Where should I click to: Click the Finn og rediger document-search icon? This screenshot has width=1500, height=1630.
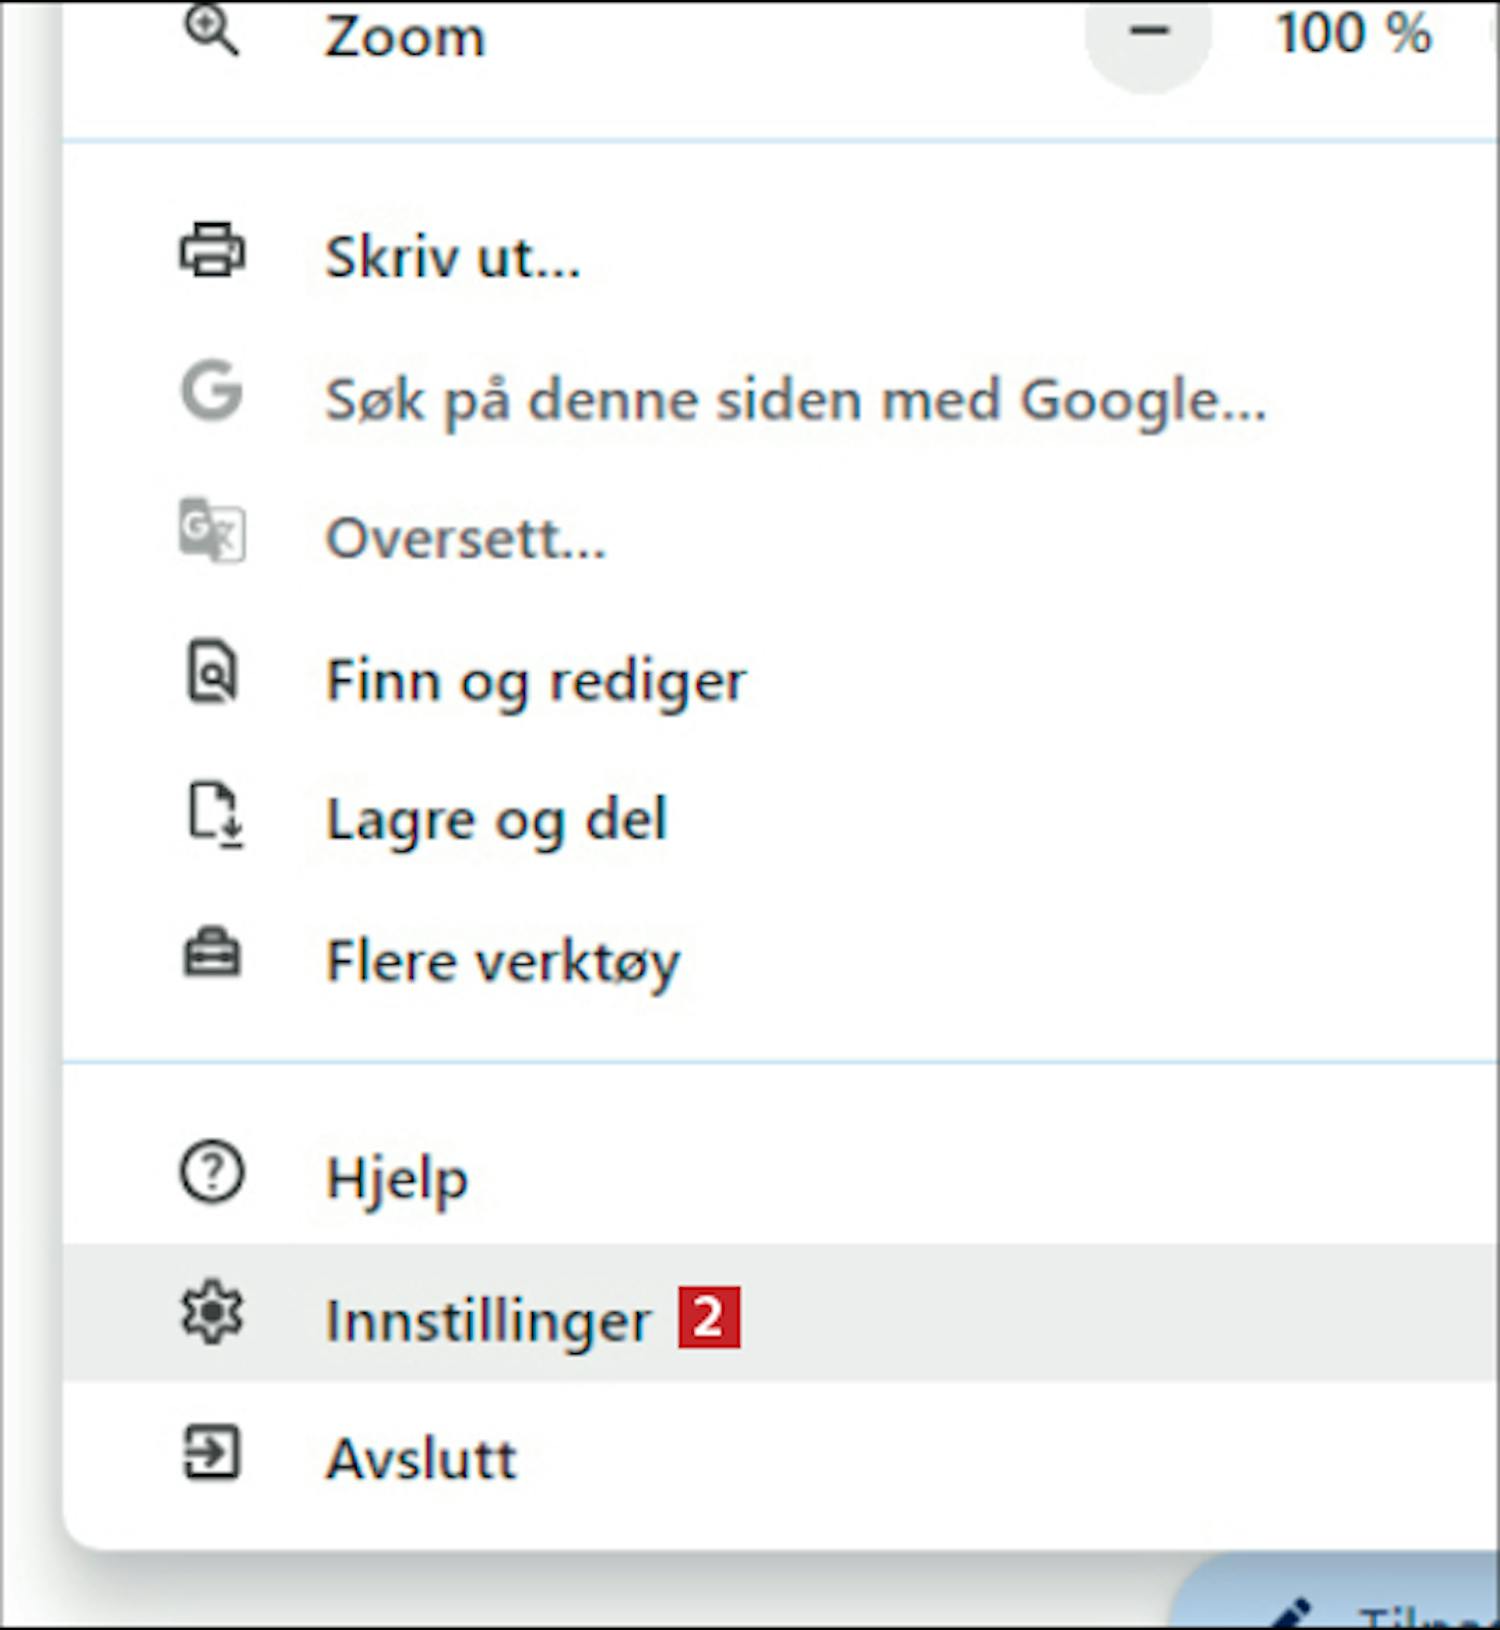(212, 672)
